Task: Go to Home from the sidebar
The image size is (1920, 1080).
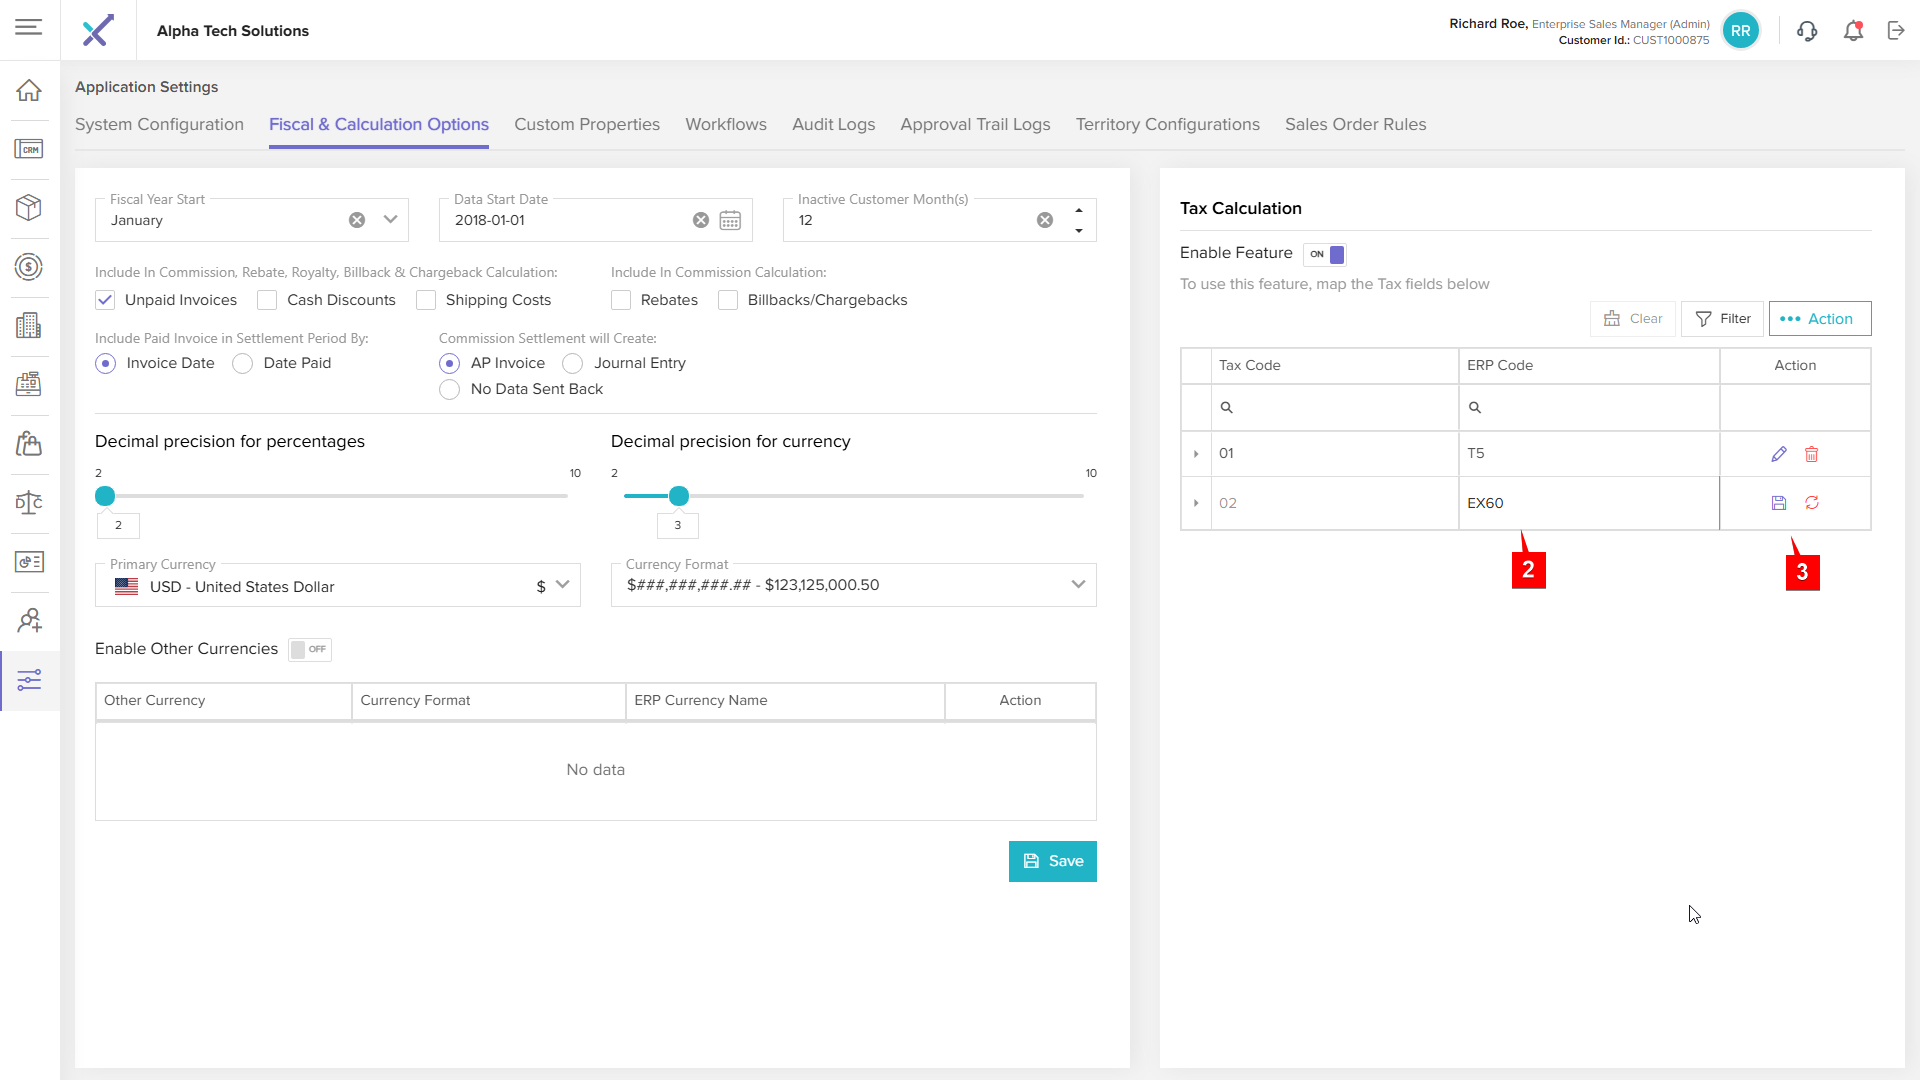Action: [x=29, y=90]
